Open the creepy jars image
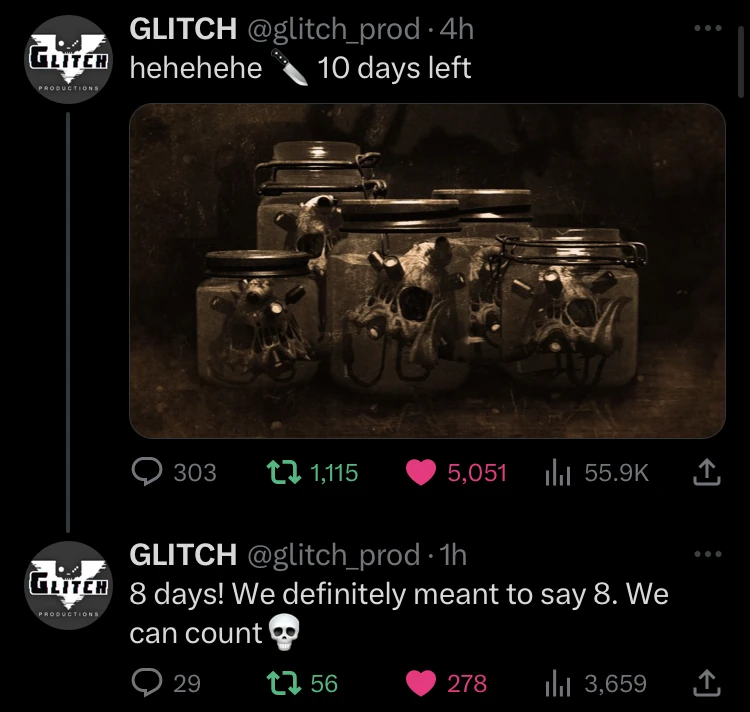Image resolution: width=750 pixels, height=712 pixels. tap(427, 271)
